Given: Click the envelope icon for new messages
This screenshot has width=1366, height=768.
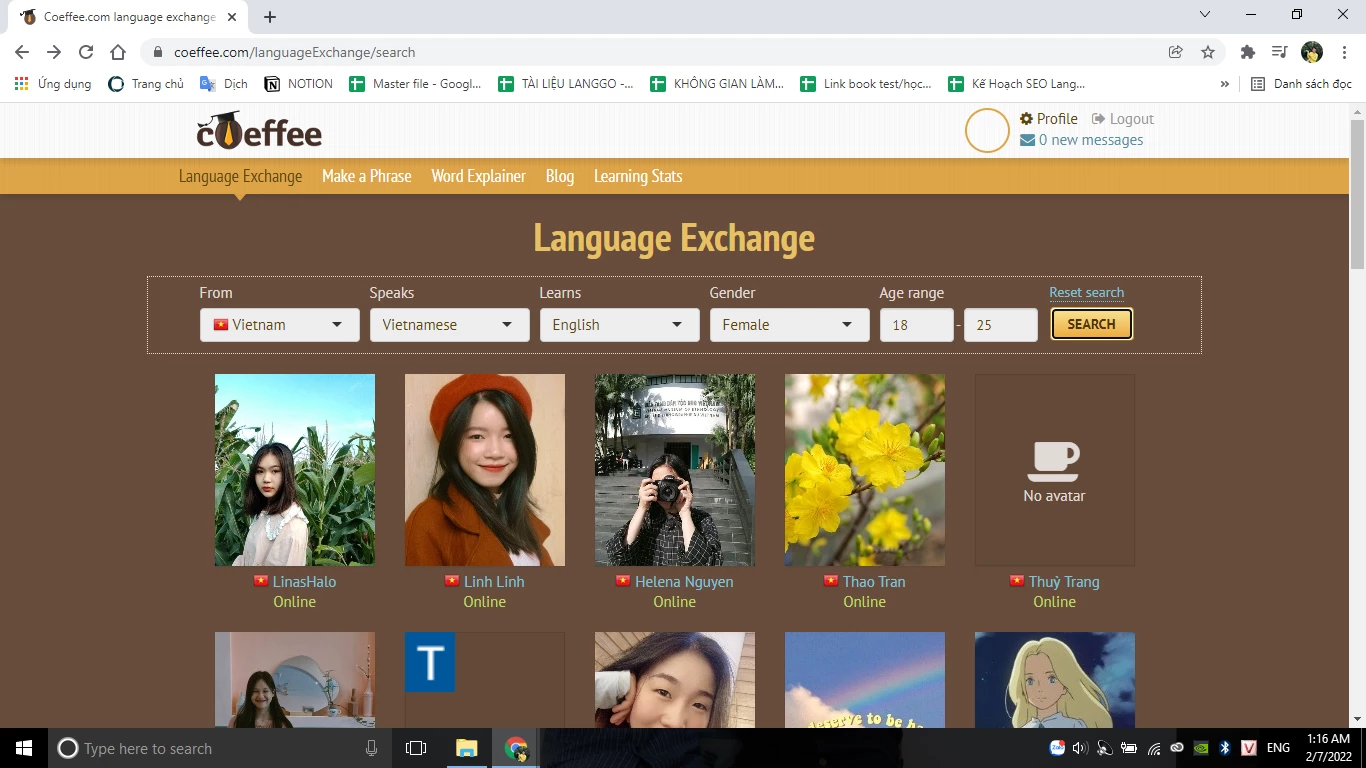Looking at the screenshot, I should point(1027,140).
